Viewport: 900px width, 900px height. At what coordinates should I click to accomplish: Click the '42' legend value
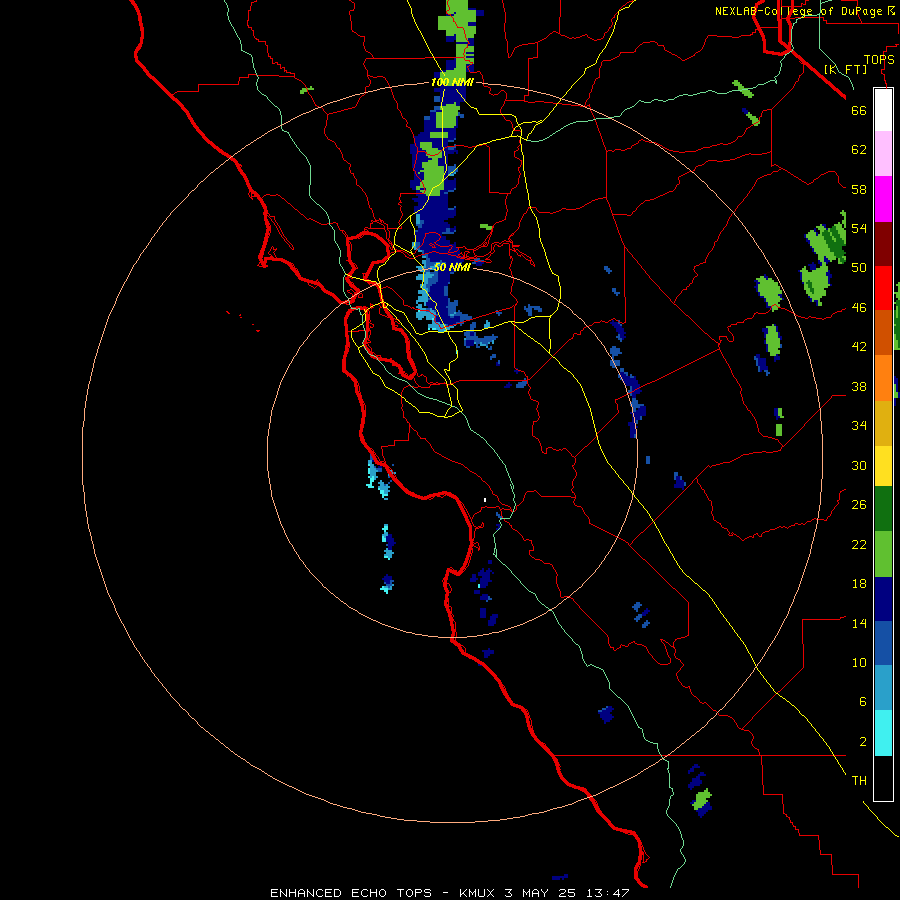click(x=859, y=347)
